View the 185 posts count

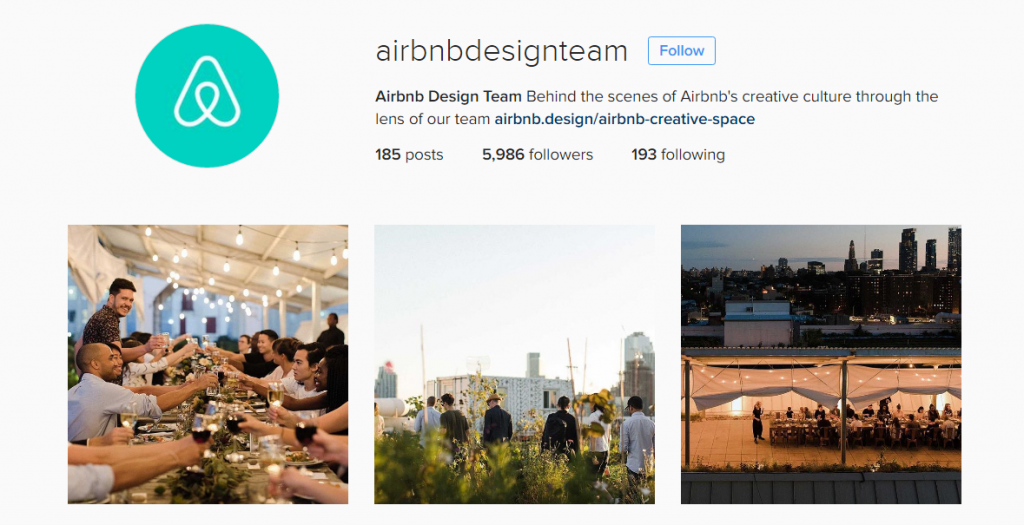409,155
